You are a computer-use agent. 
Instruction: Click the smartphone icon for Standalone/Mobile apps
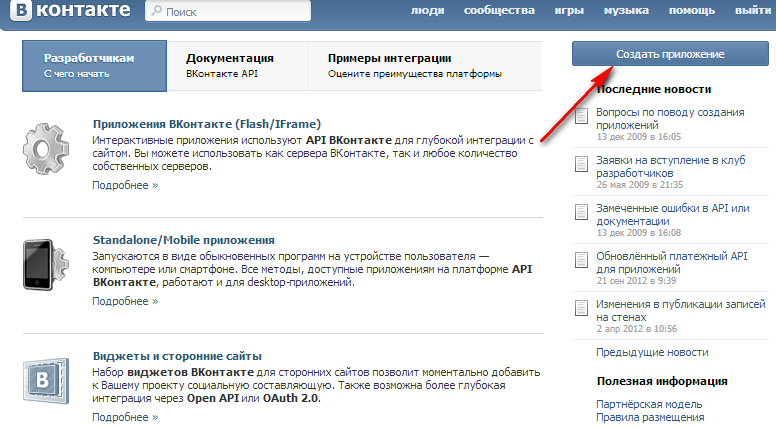tap(46, 264)
